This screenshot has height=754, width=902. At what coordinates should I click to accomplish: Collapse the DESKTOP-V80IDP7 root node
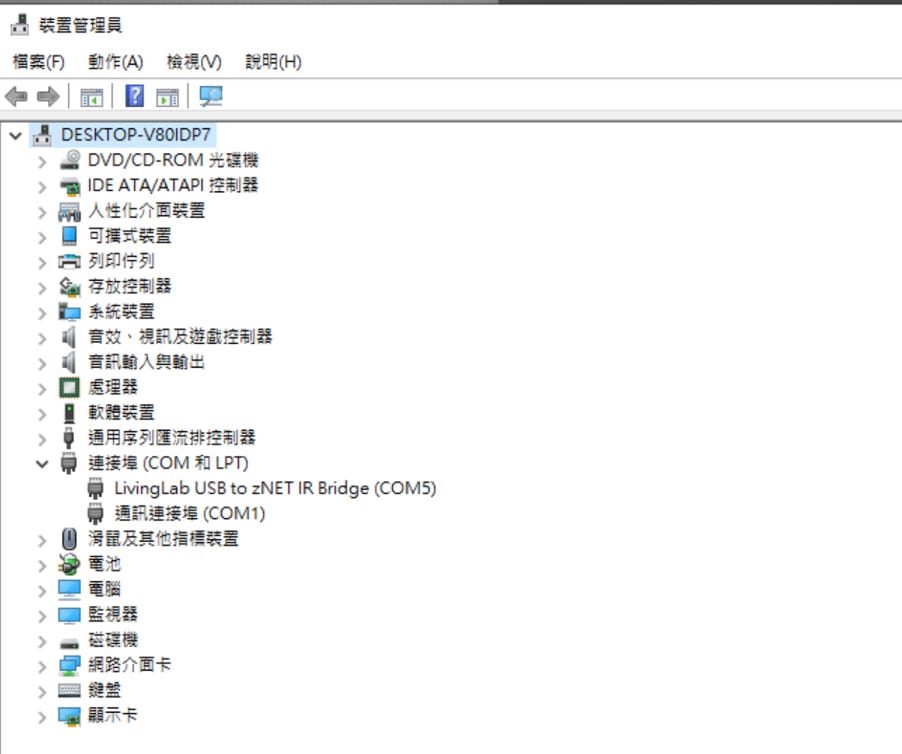(16, 136)
